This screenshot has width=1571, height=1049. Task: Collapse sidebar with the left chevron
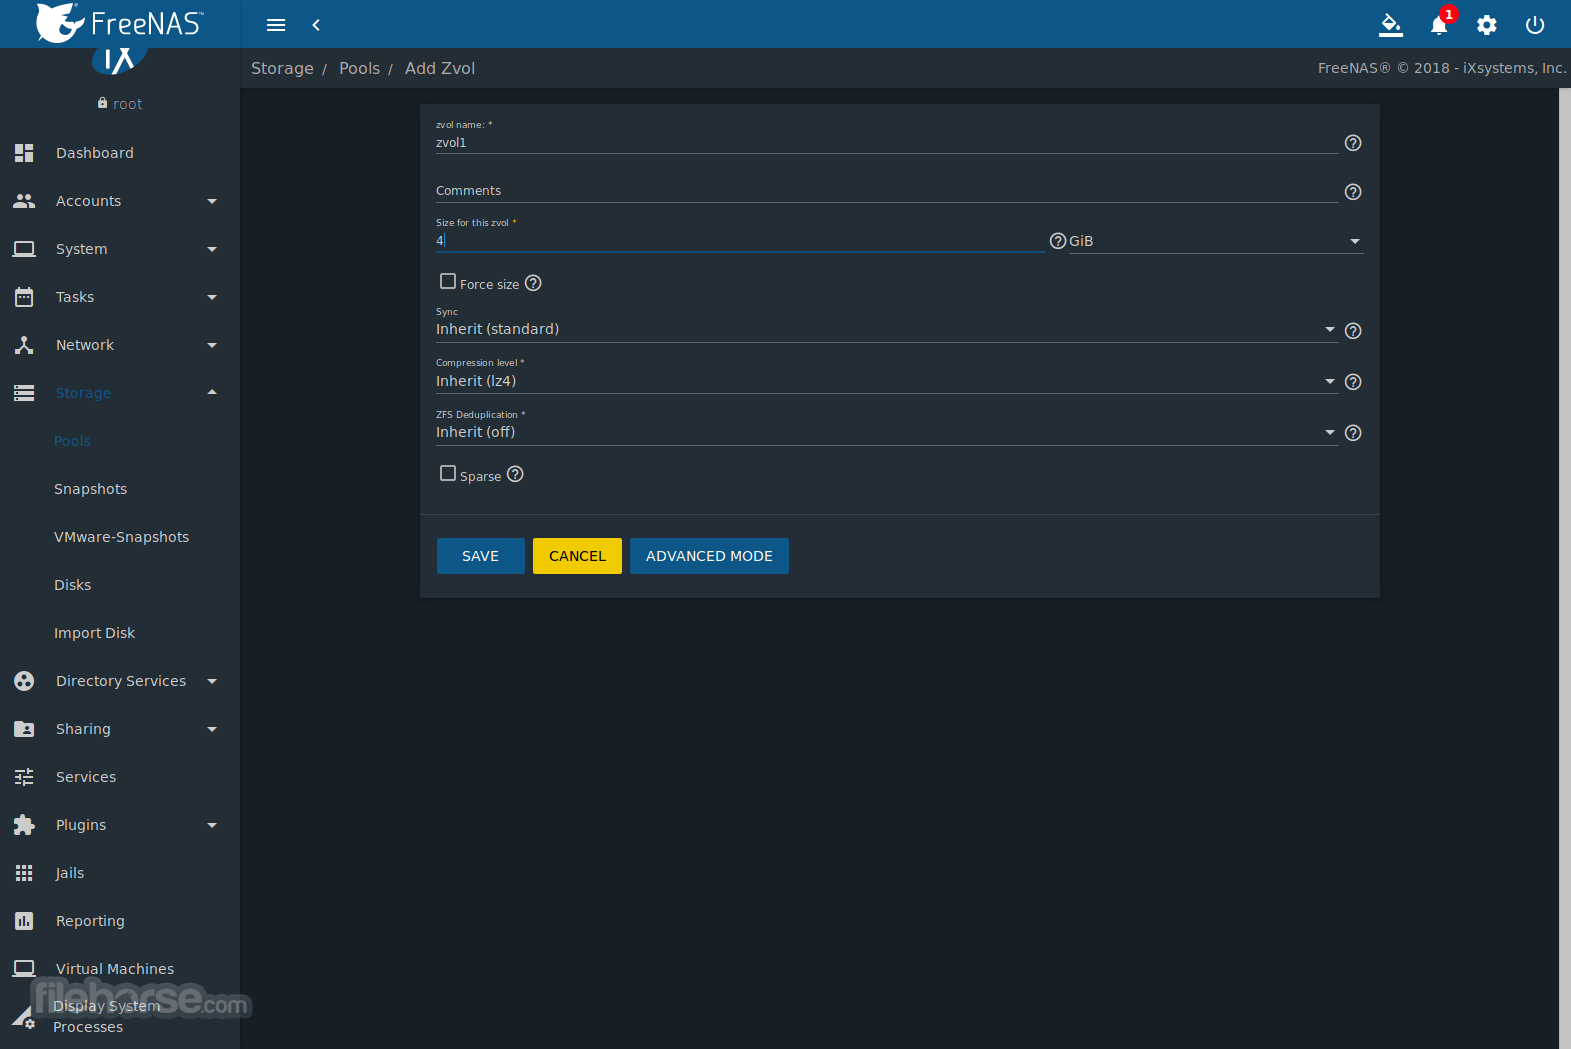(316, 25)
